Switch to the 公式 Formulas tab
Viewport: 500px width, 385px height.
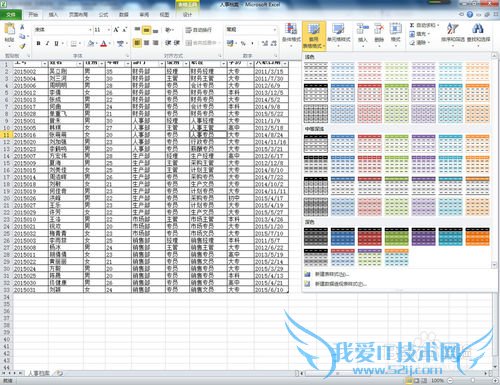[103, 15]
